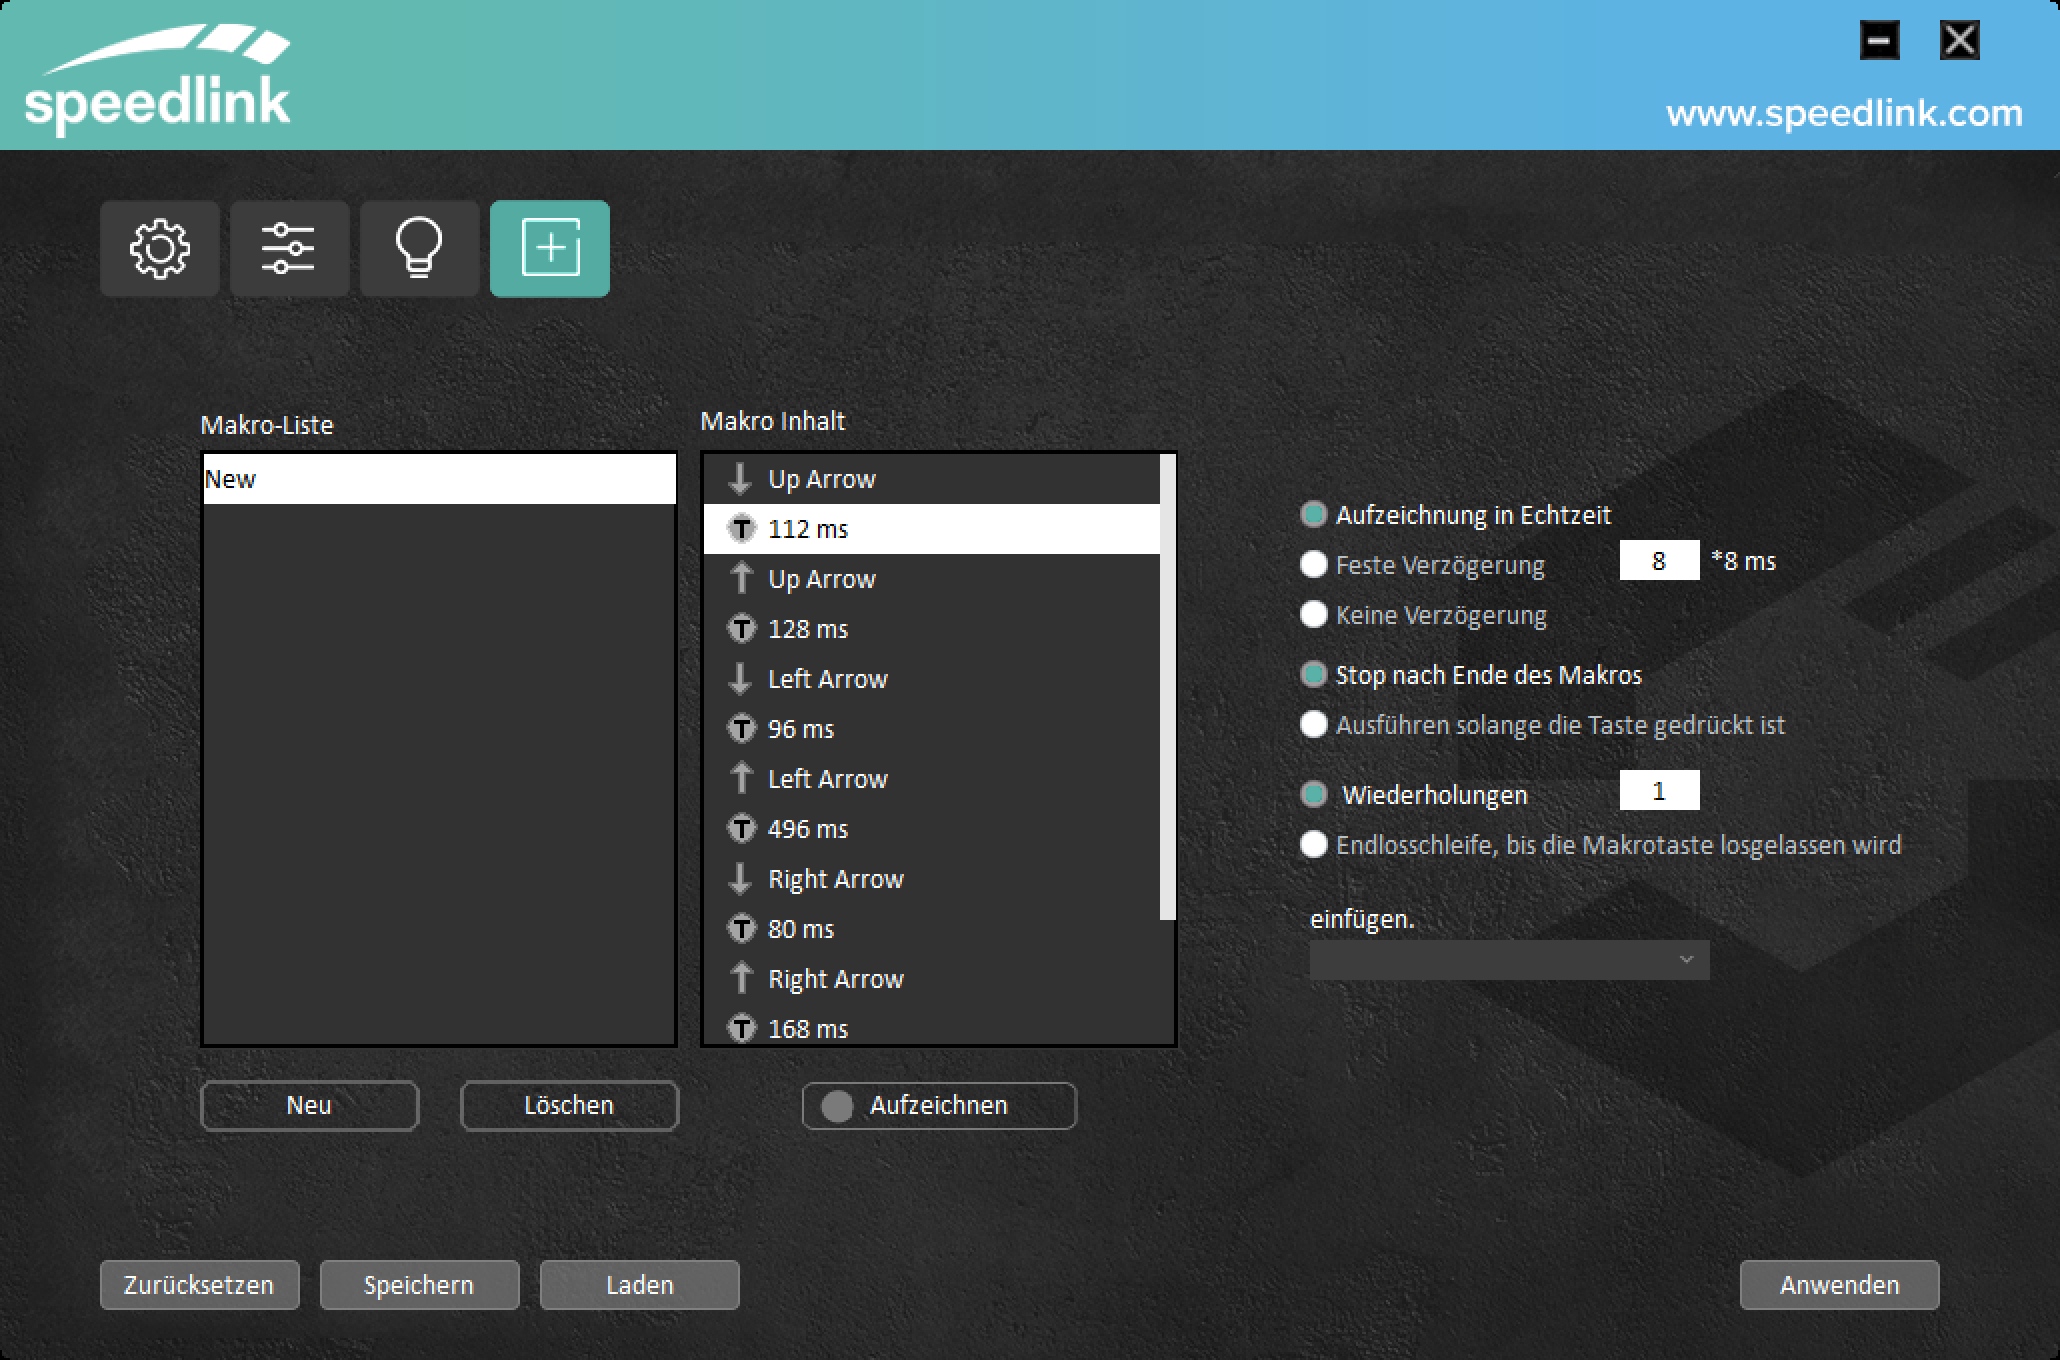Select the macro plus-square tab icon

(550, 248)
